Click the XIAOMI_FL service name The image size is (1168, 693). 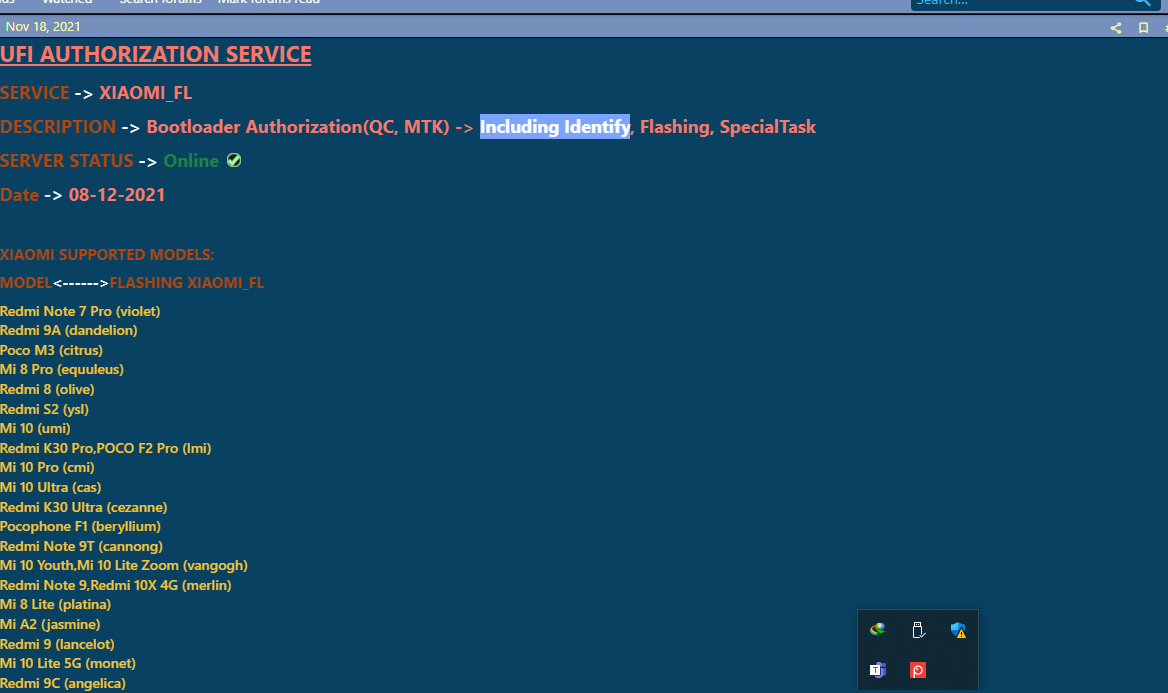click(145, 93)
